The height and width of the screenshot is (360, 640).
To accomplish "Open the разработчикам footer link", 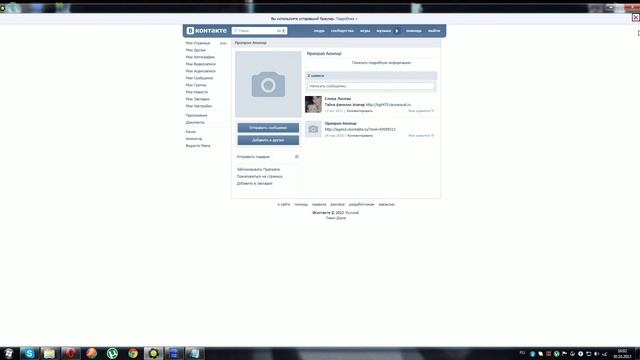I will pyautogui.click(x=361, y=204).
